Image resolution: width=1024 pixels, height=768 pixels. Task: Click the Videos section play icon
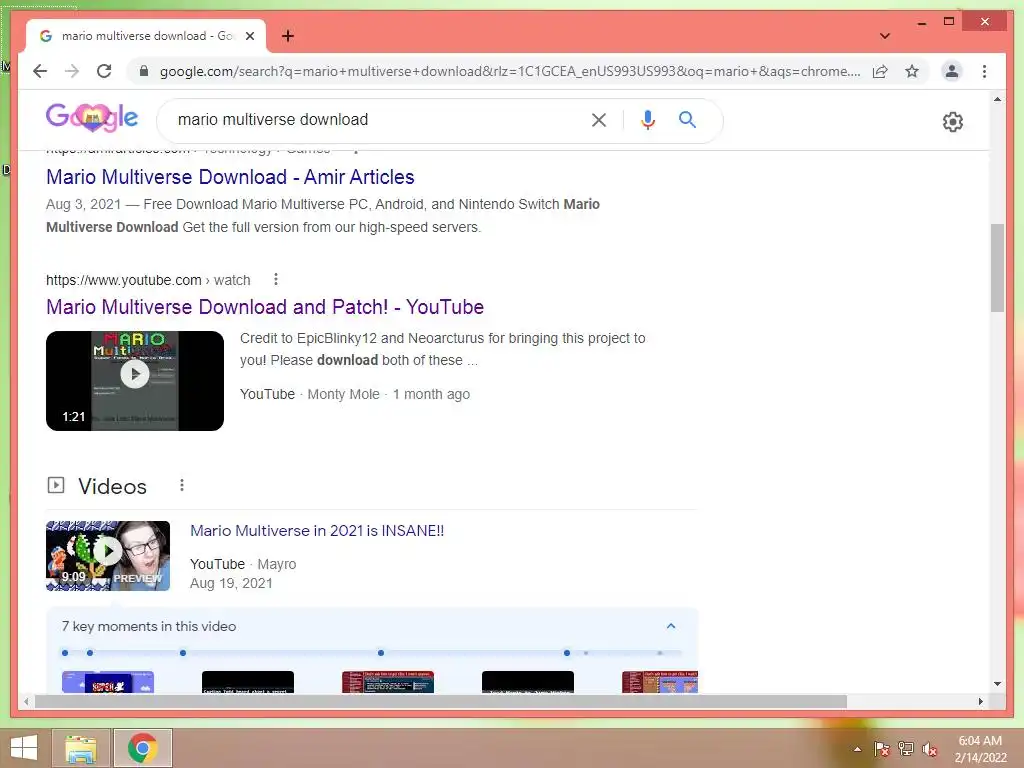coord(56,485)
